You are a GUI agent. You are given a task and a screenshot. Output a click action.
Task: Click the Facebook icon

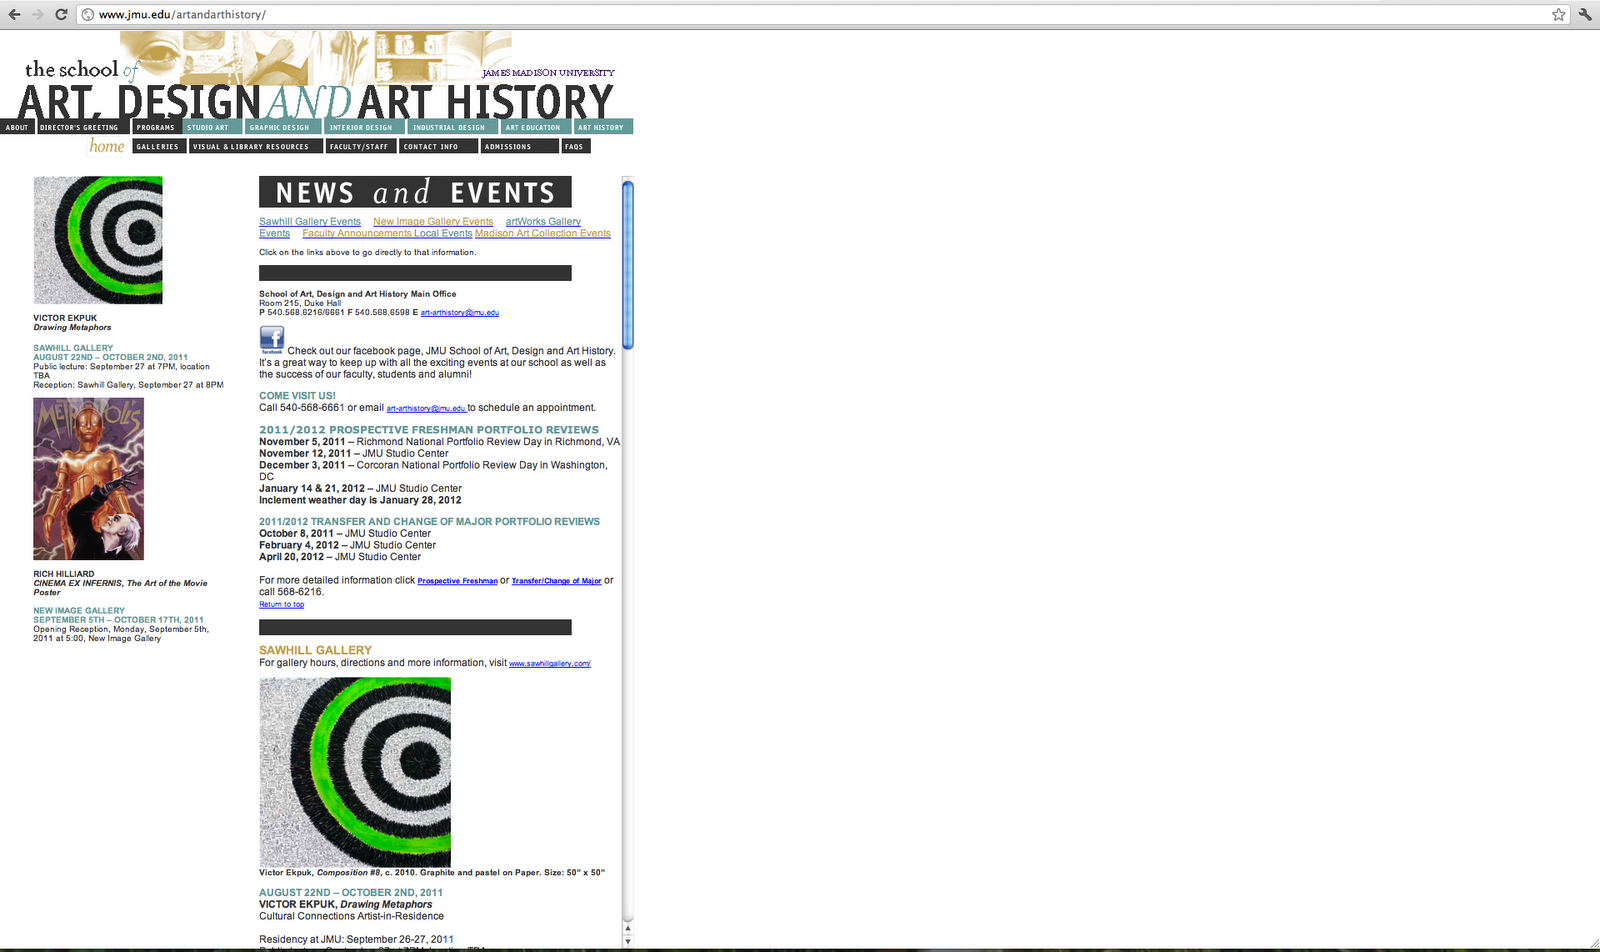(272, 339)
